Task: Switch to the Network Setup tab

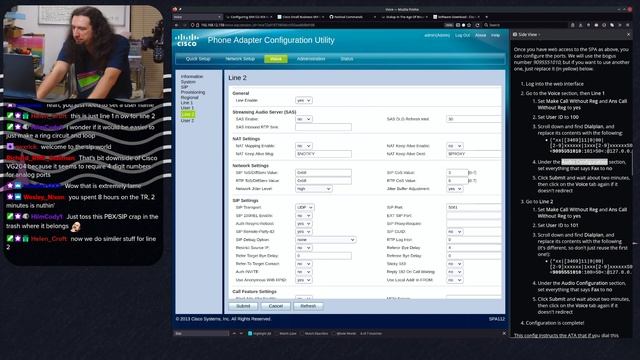Action: click(x=240, y=59)
